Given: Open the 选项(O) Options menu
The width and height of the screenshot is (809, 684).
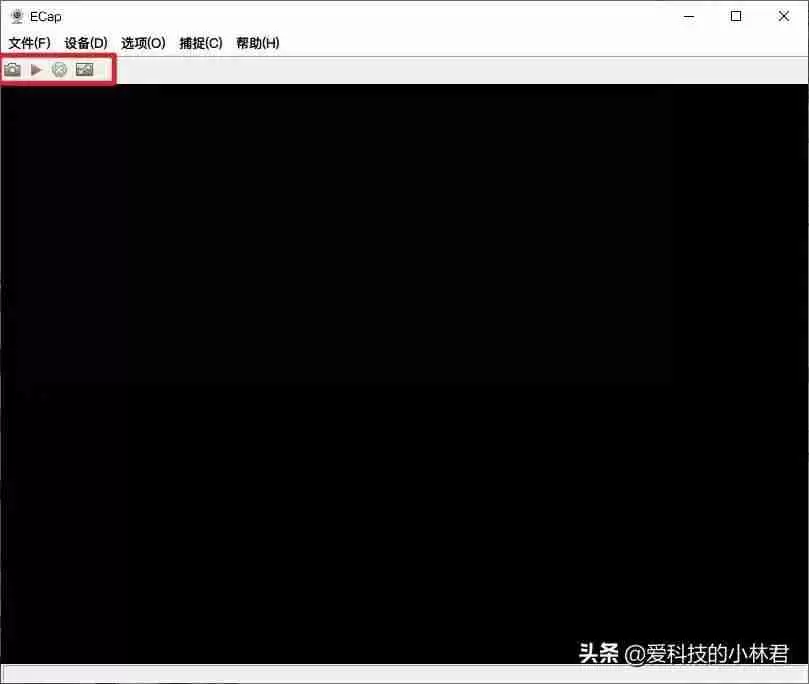Looking at the screenshot, I should coord(141,42).
